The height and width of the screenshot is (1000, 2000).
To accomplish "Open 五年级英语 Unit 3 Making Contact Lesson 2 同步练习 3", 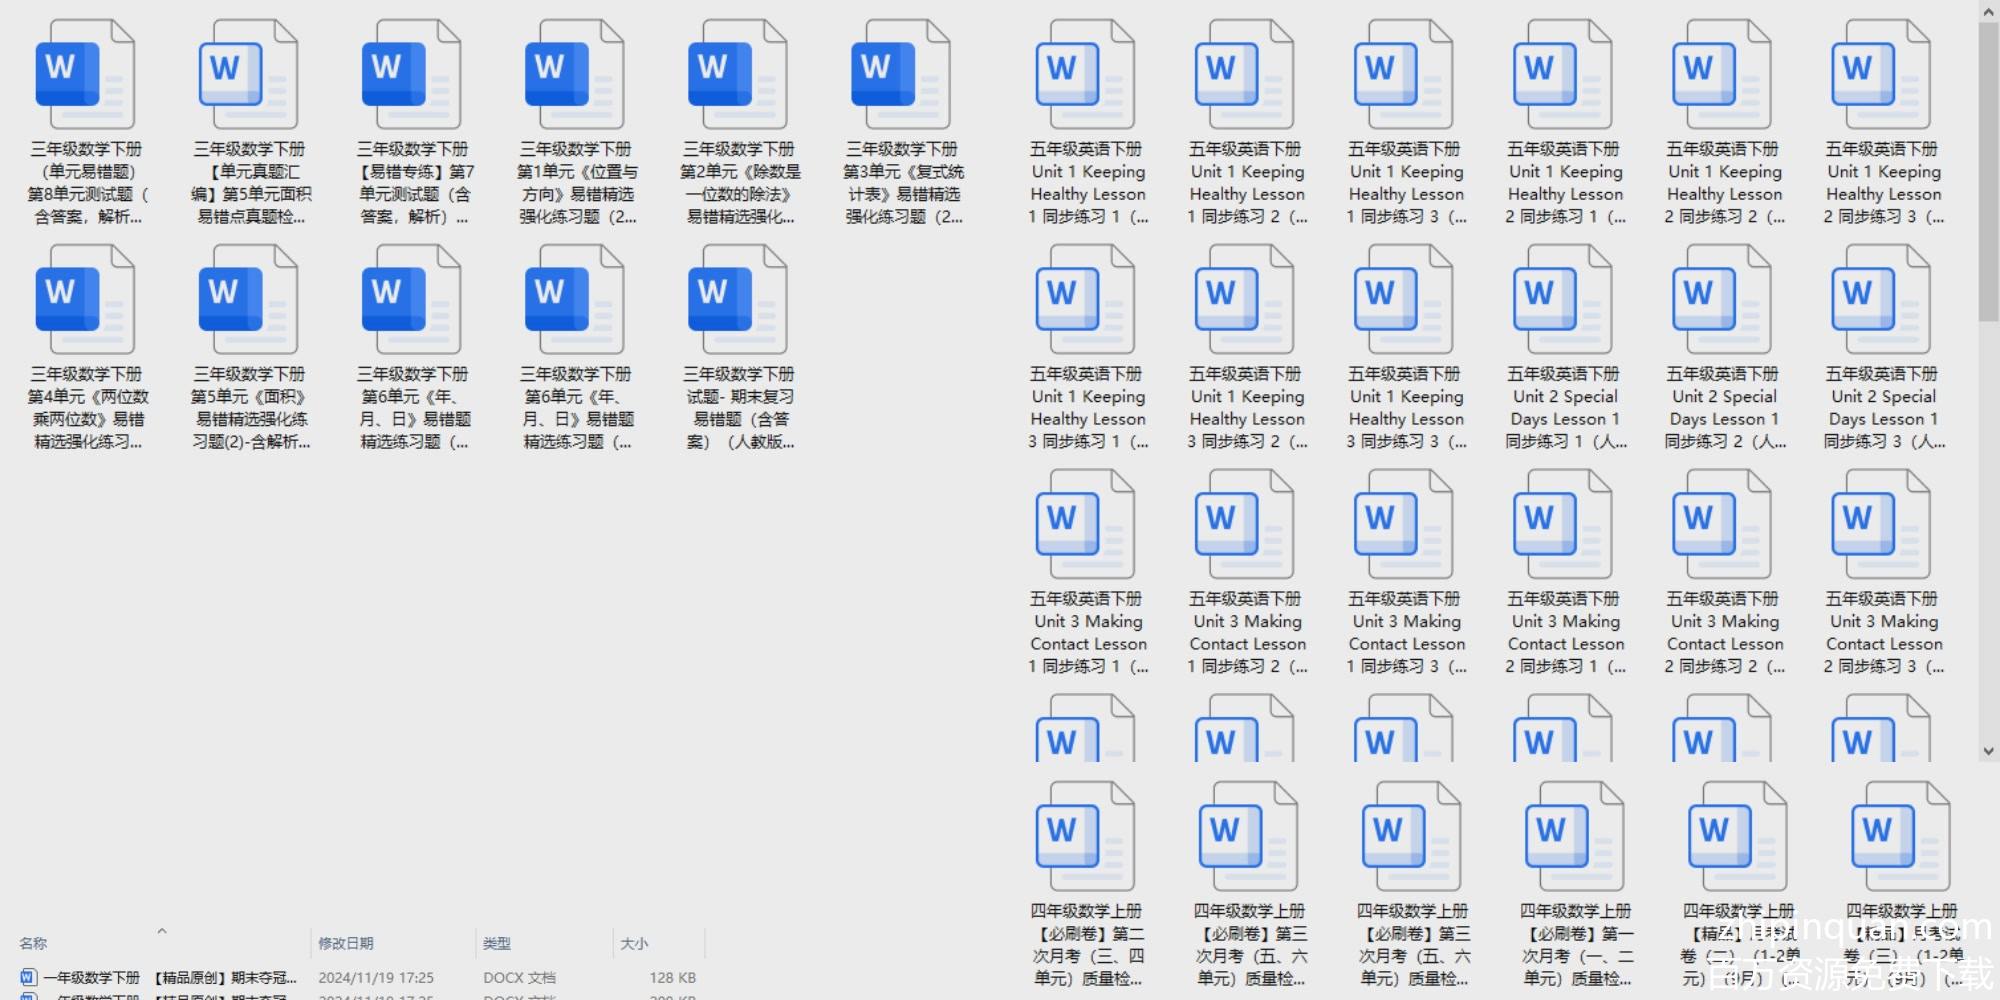I will [1881, 526].
